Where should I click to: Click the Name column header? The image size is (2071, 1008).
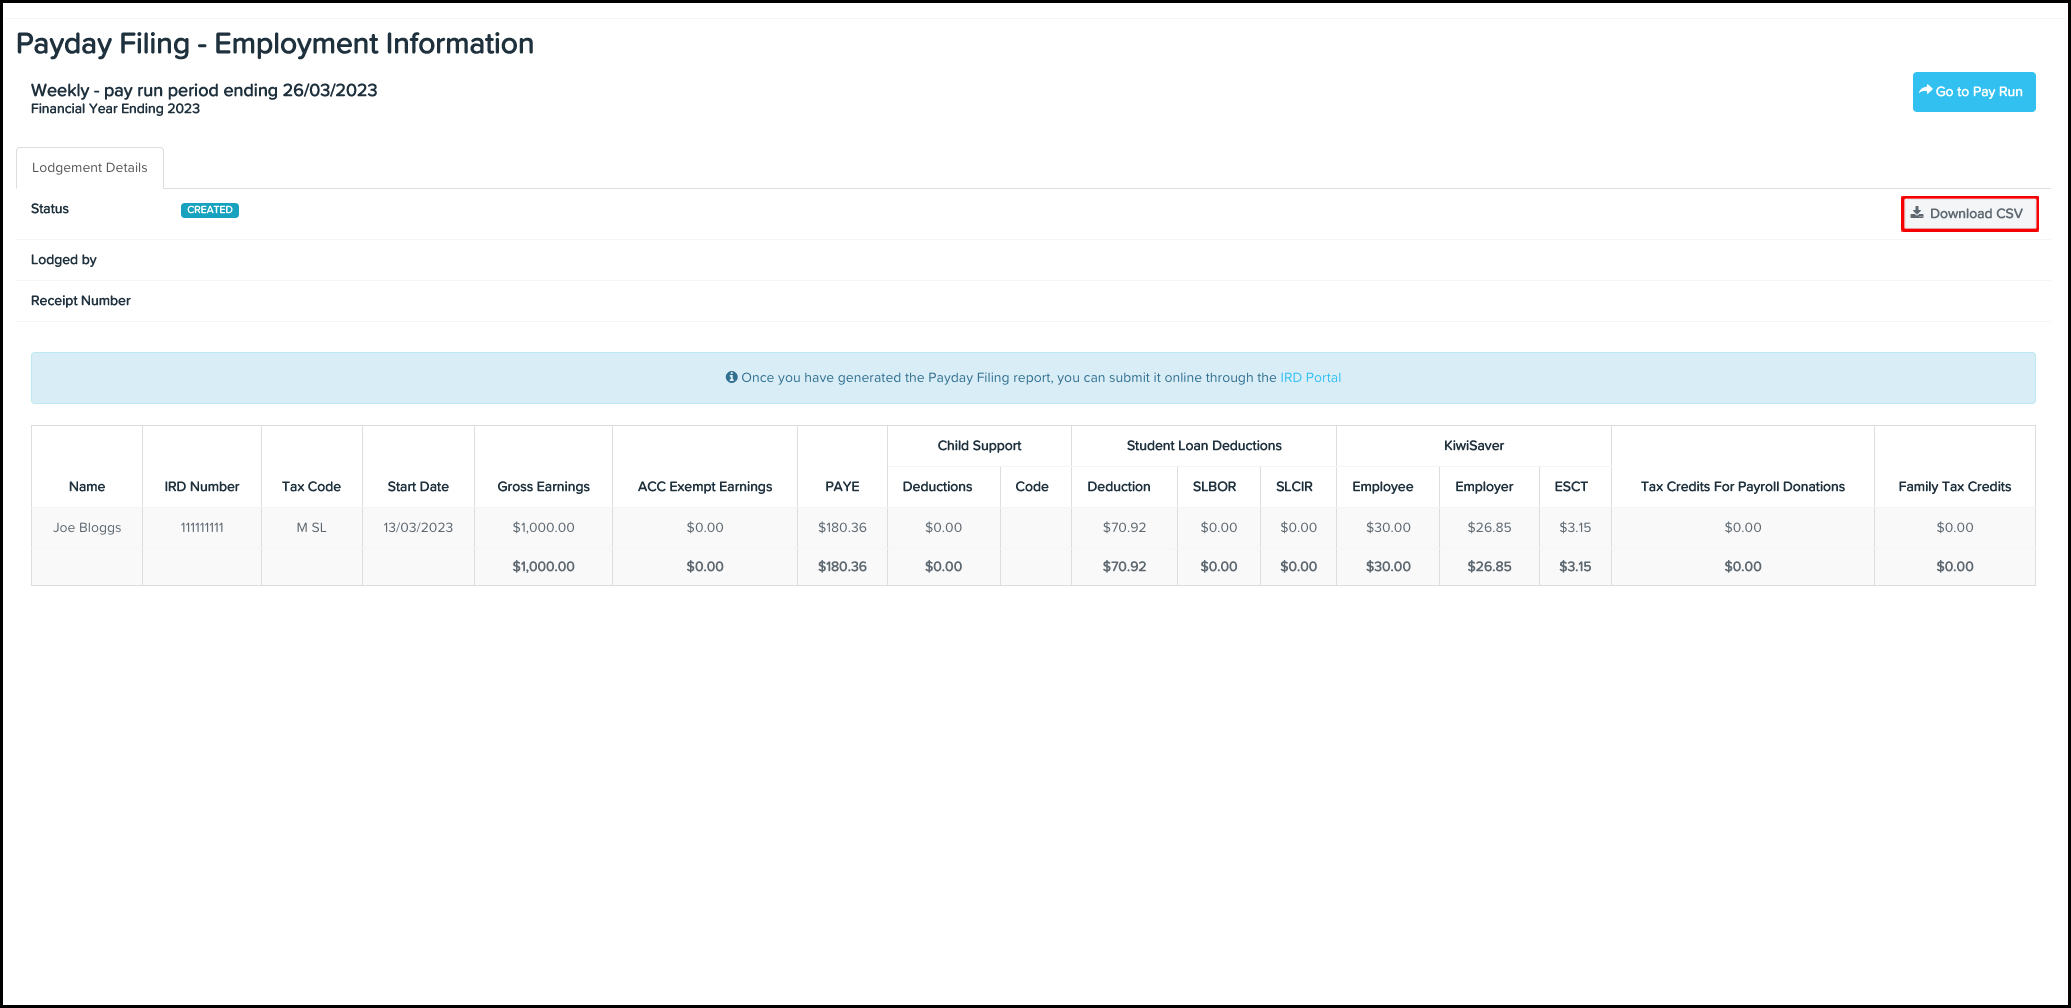coord(87,487)
